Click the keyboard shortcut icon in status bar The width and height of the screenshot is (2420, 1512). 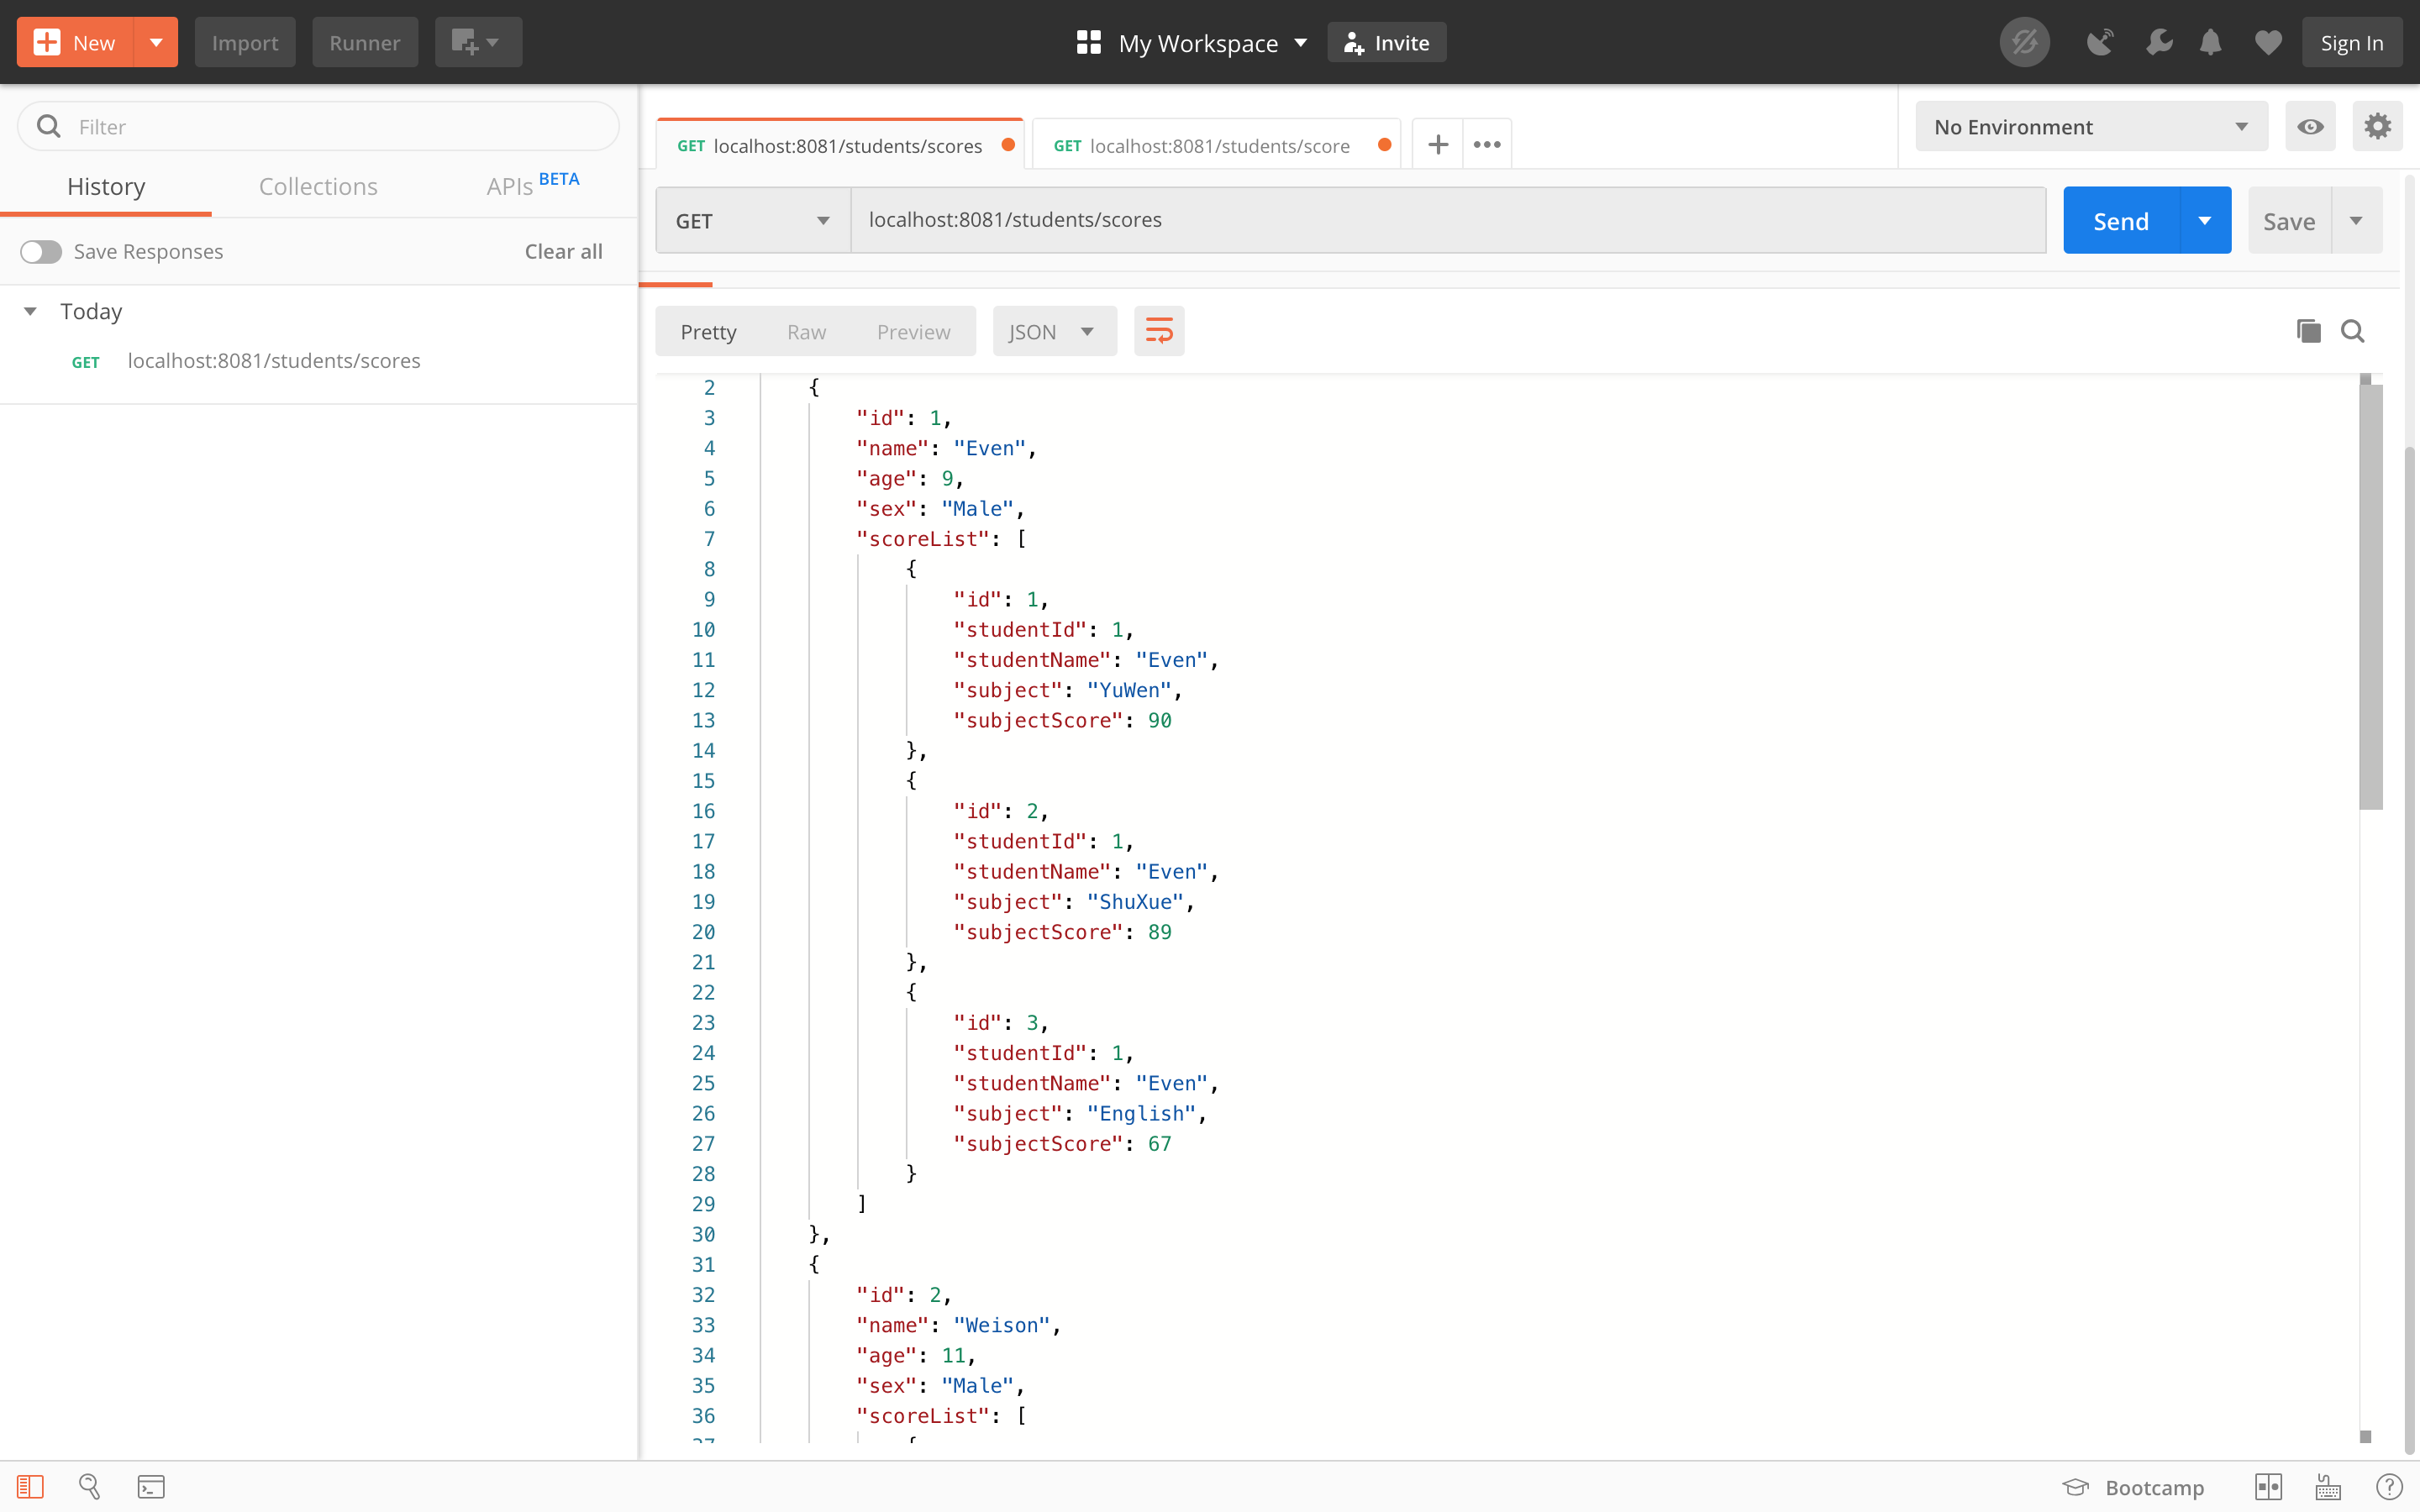[x=2329, y=1488]
